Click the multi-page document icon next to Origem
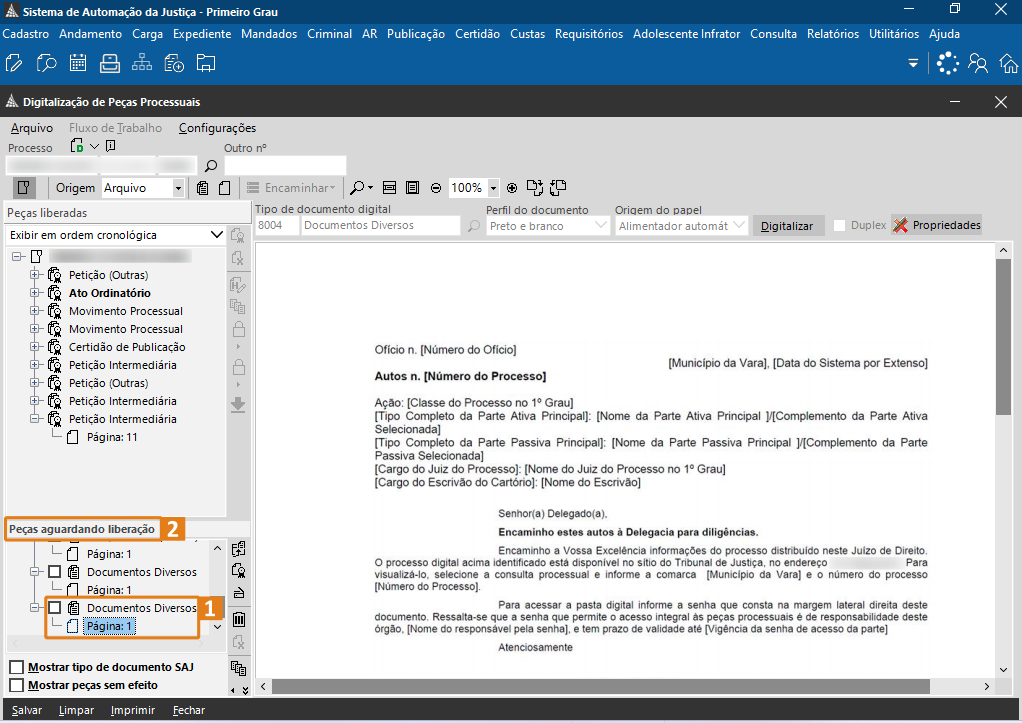The width and height of the screenshot is (1022, 723). pos(203,188)
